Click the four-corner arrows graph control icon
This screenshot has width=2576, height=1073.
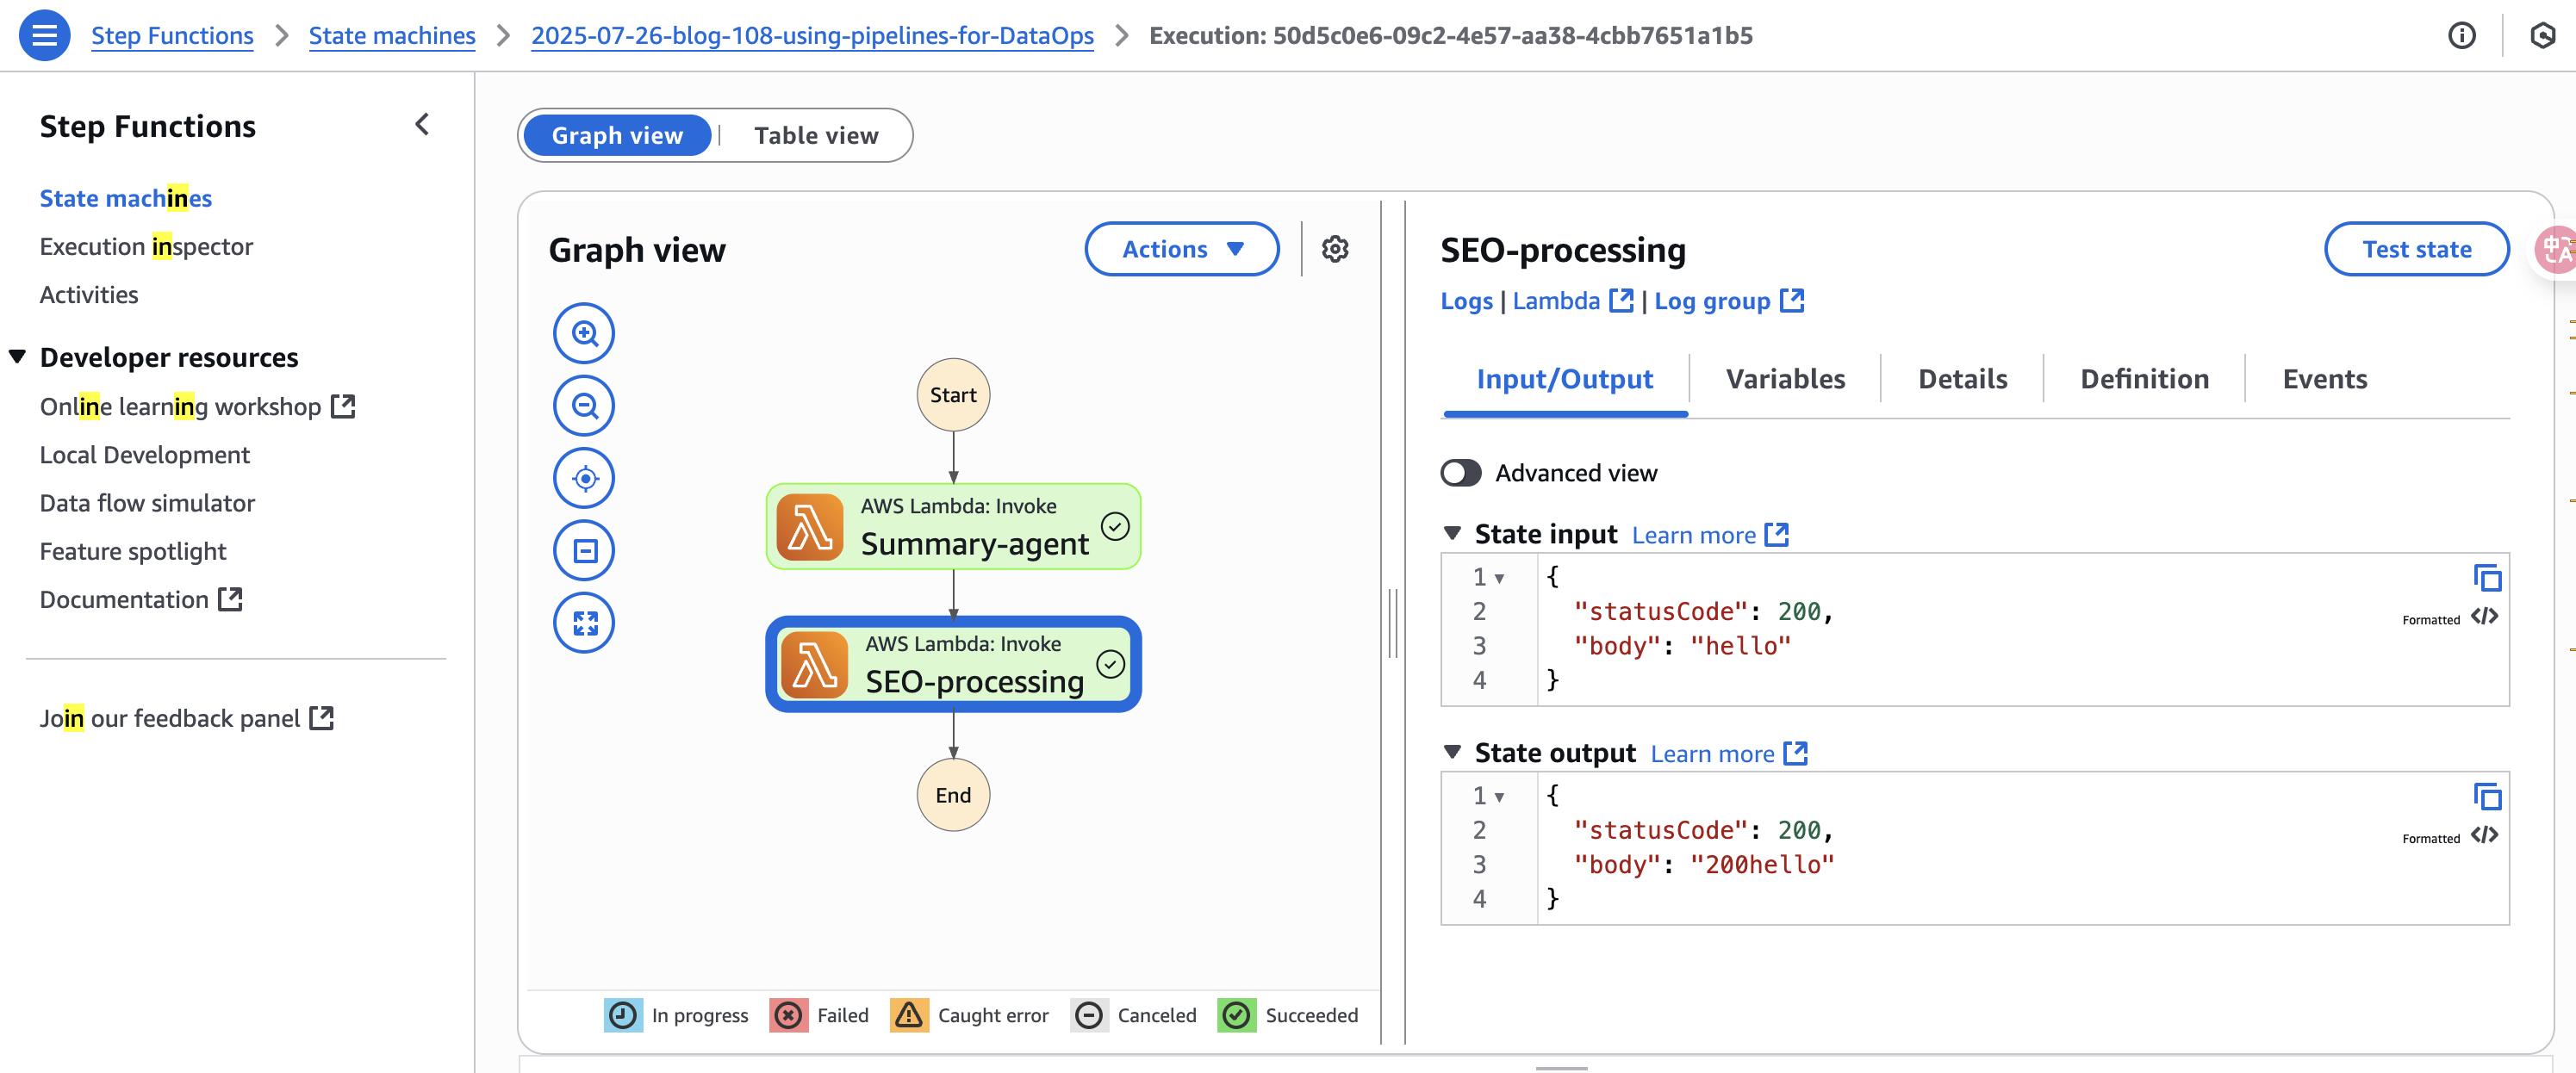[584, 623]
